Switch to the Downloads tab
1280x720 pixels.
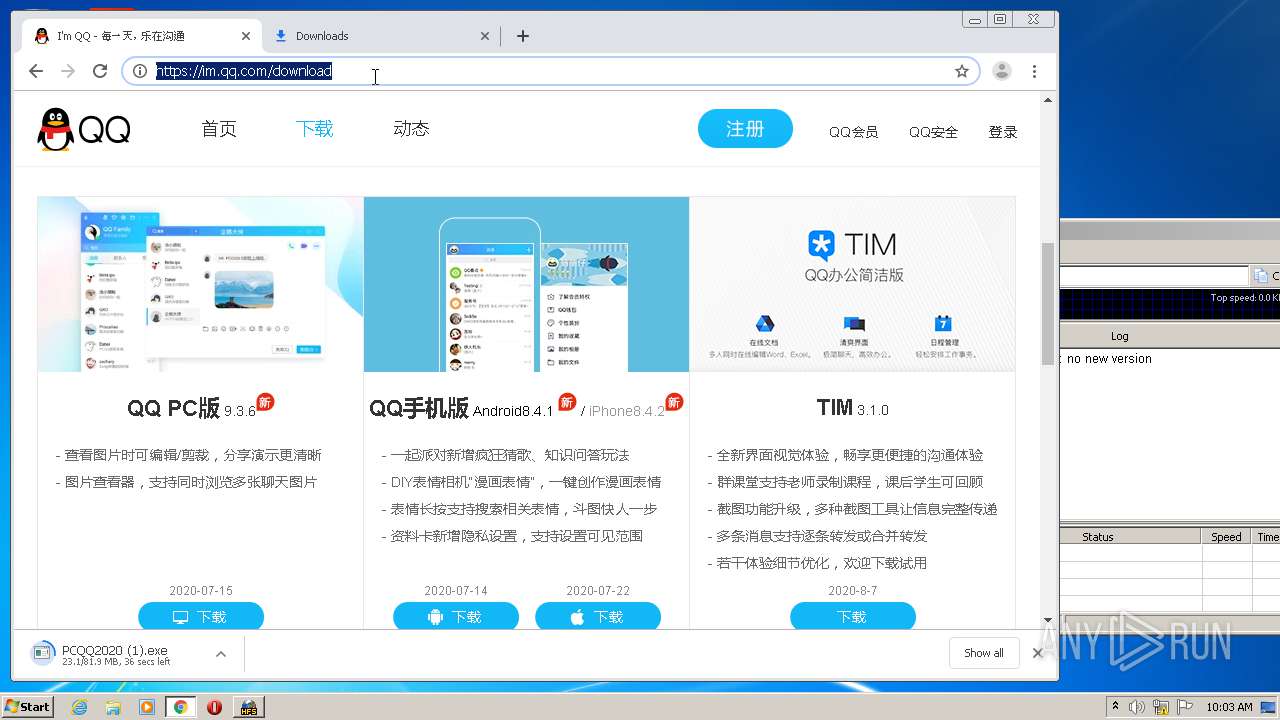[x=381, y=36]
